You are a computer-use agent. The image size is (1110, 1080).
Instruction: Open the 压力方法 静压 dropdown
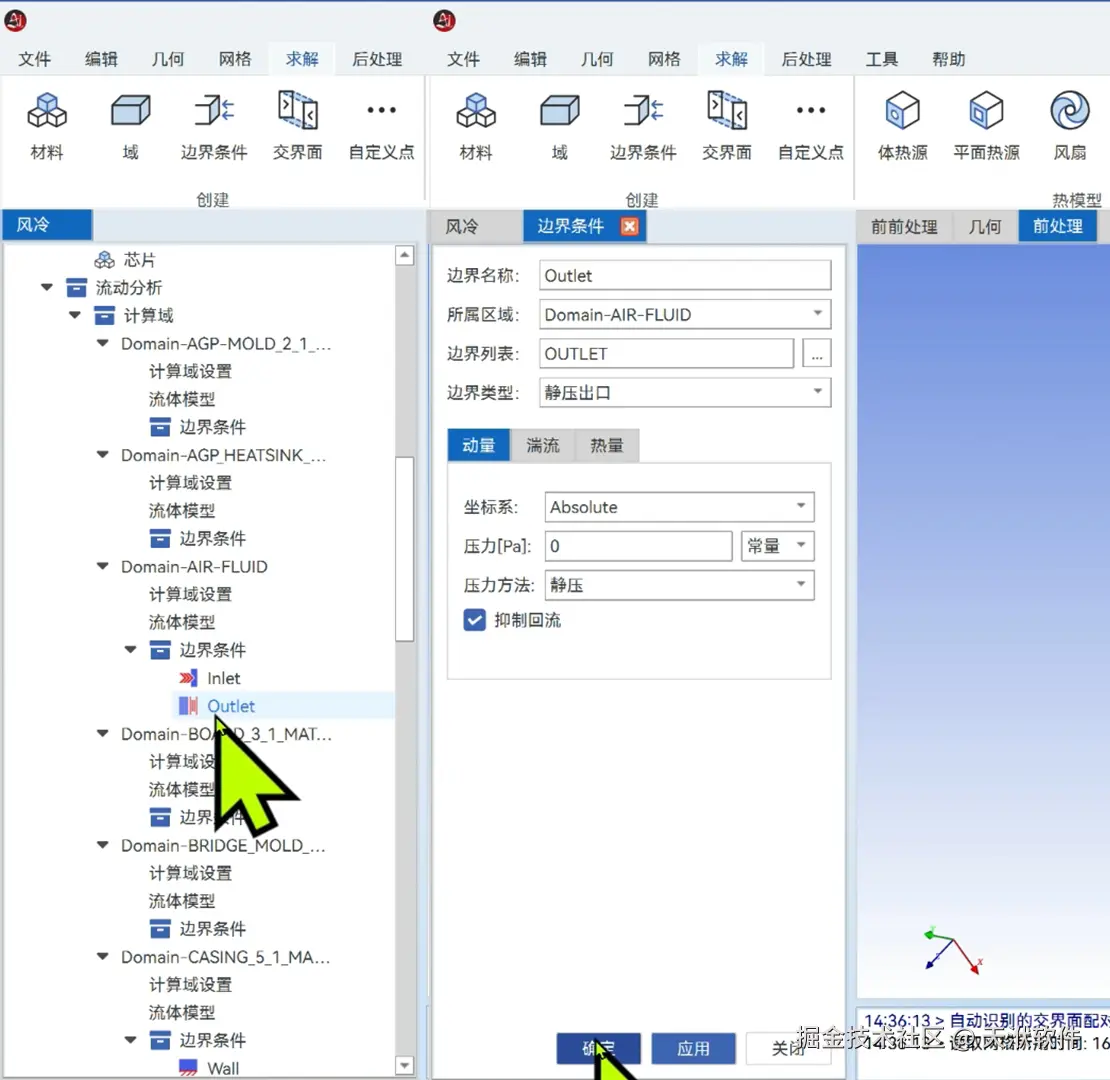[801, 584]
